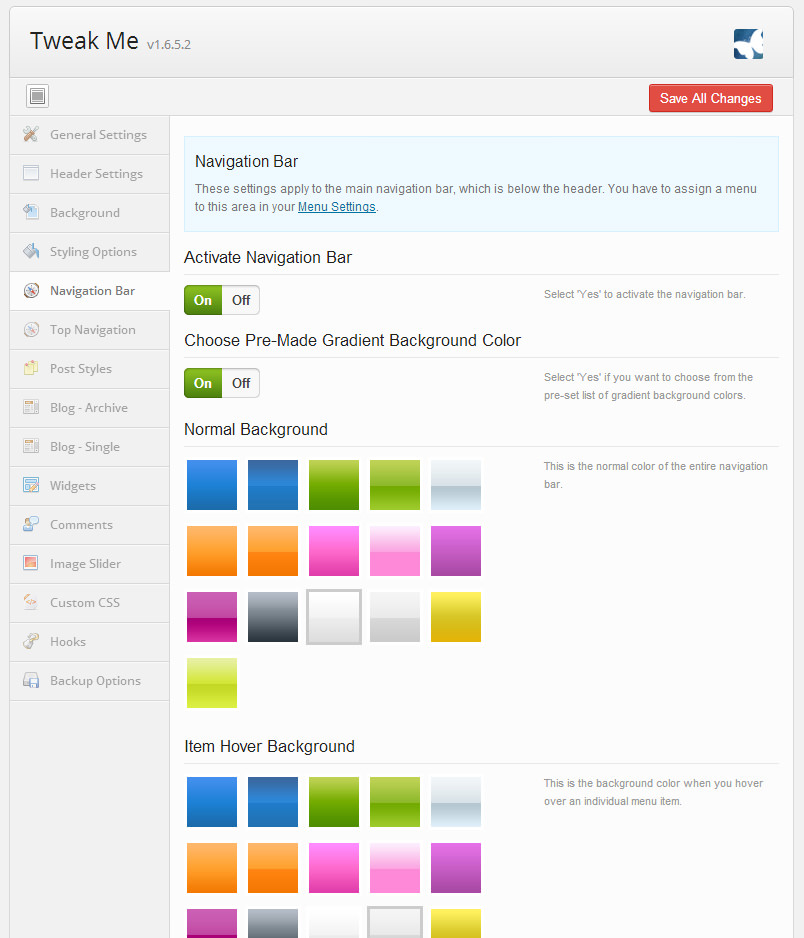Click the General Settings tools icon
The width and height of the screenshot is (804, 938).
31,135
